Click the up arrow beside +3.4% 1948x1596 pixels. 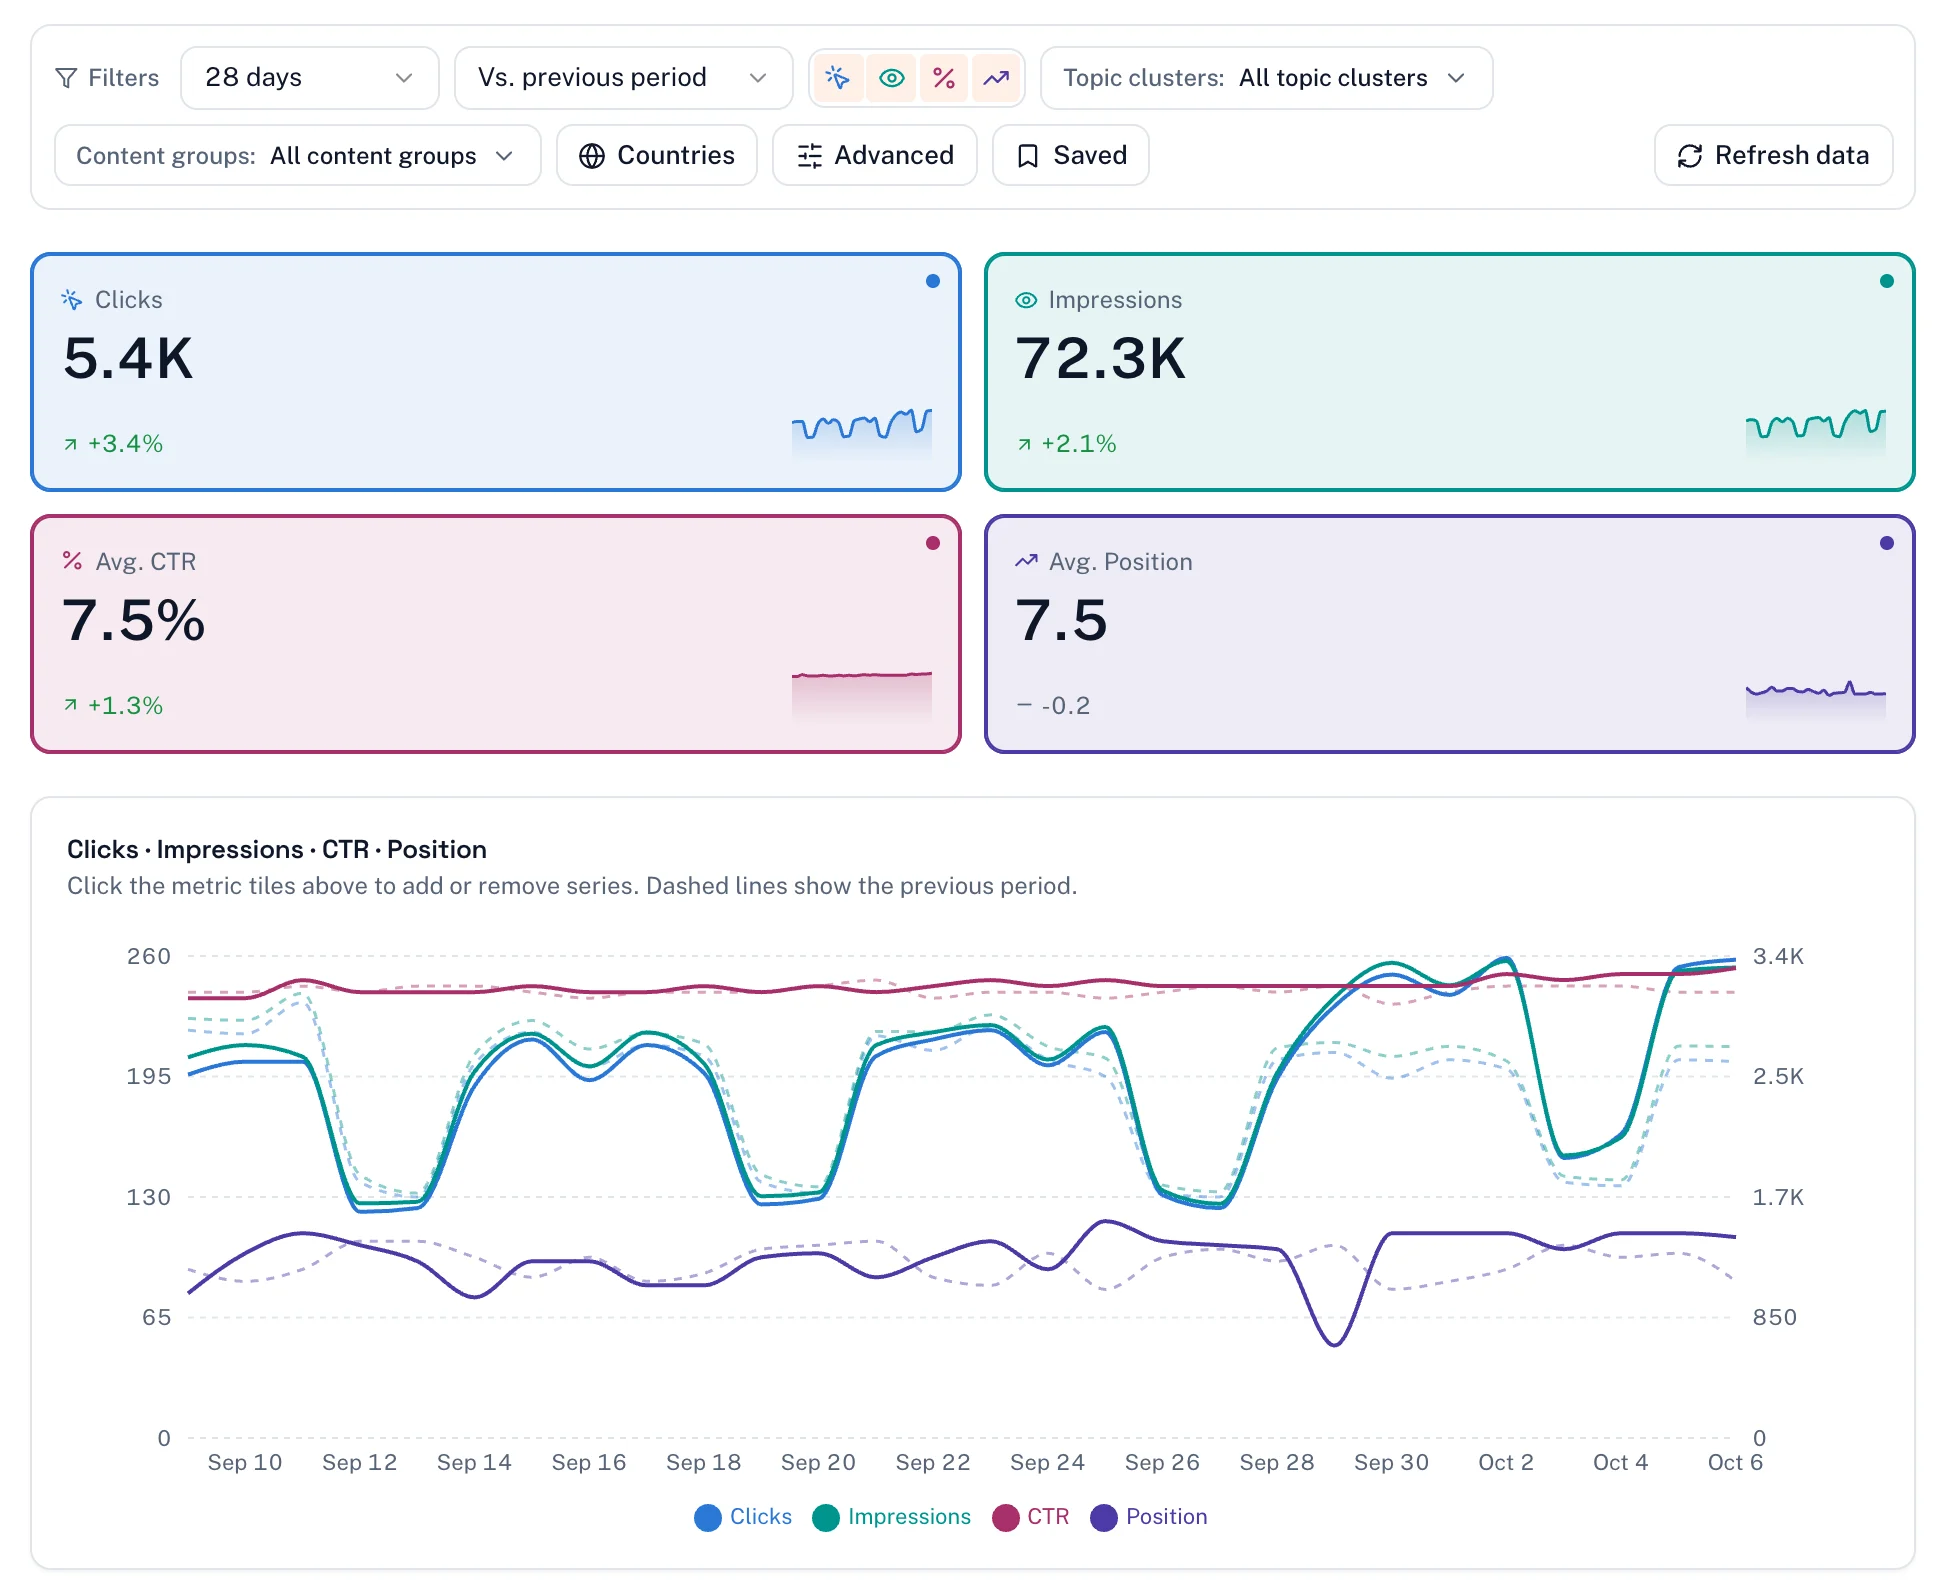tap(70, 444)
